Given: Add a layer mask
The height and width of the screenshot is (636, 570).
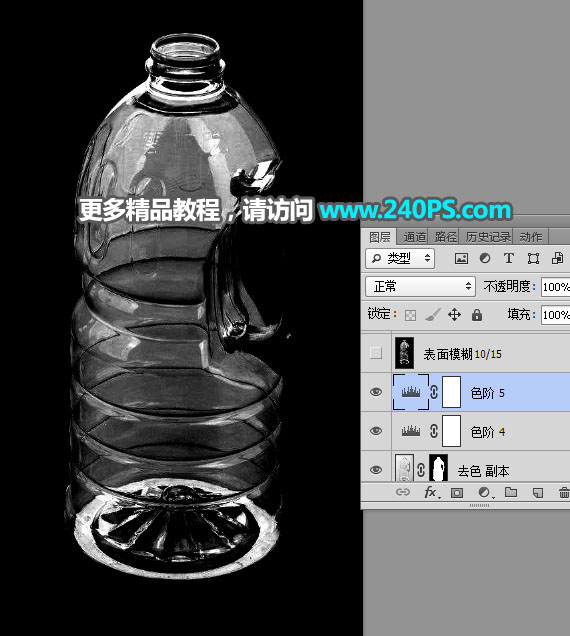Looking at the screenshot, I should (x=457, y=492).
